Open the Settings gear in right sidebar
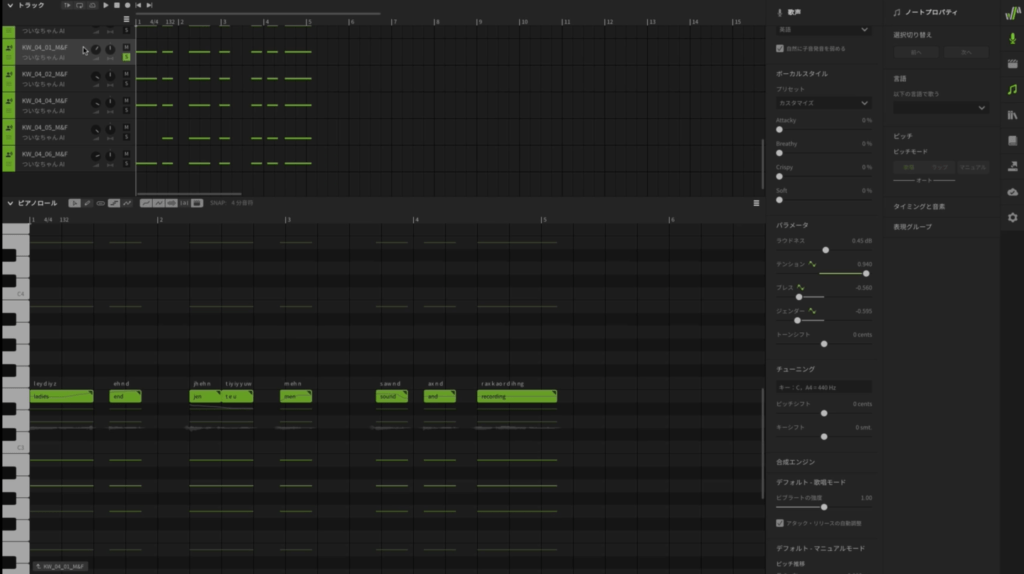The height and width of the screenshot is (574, 1024). pos(1012,217)
